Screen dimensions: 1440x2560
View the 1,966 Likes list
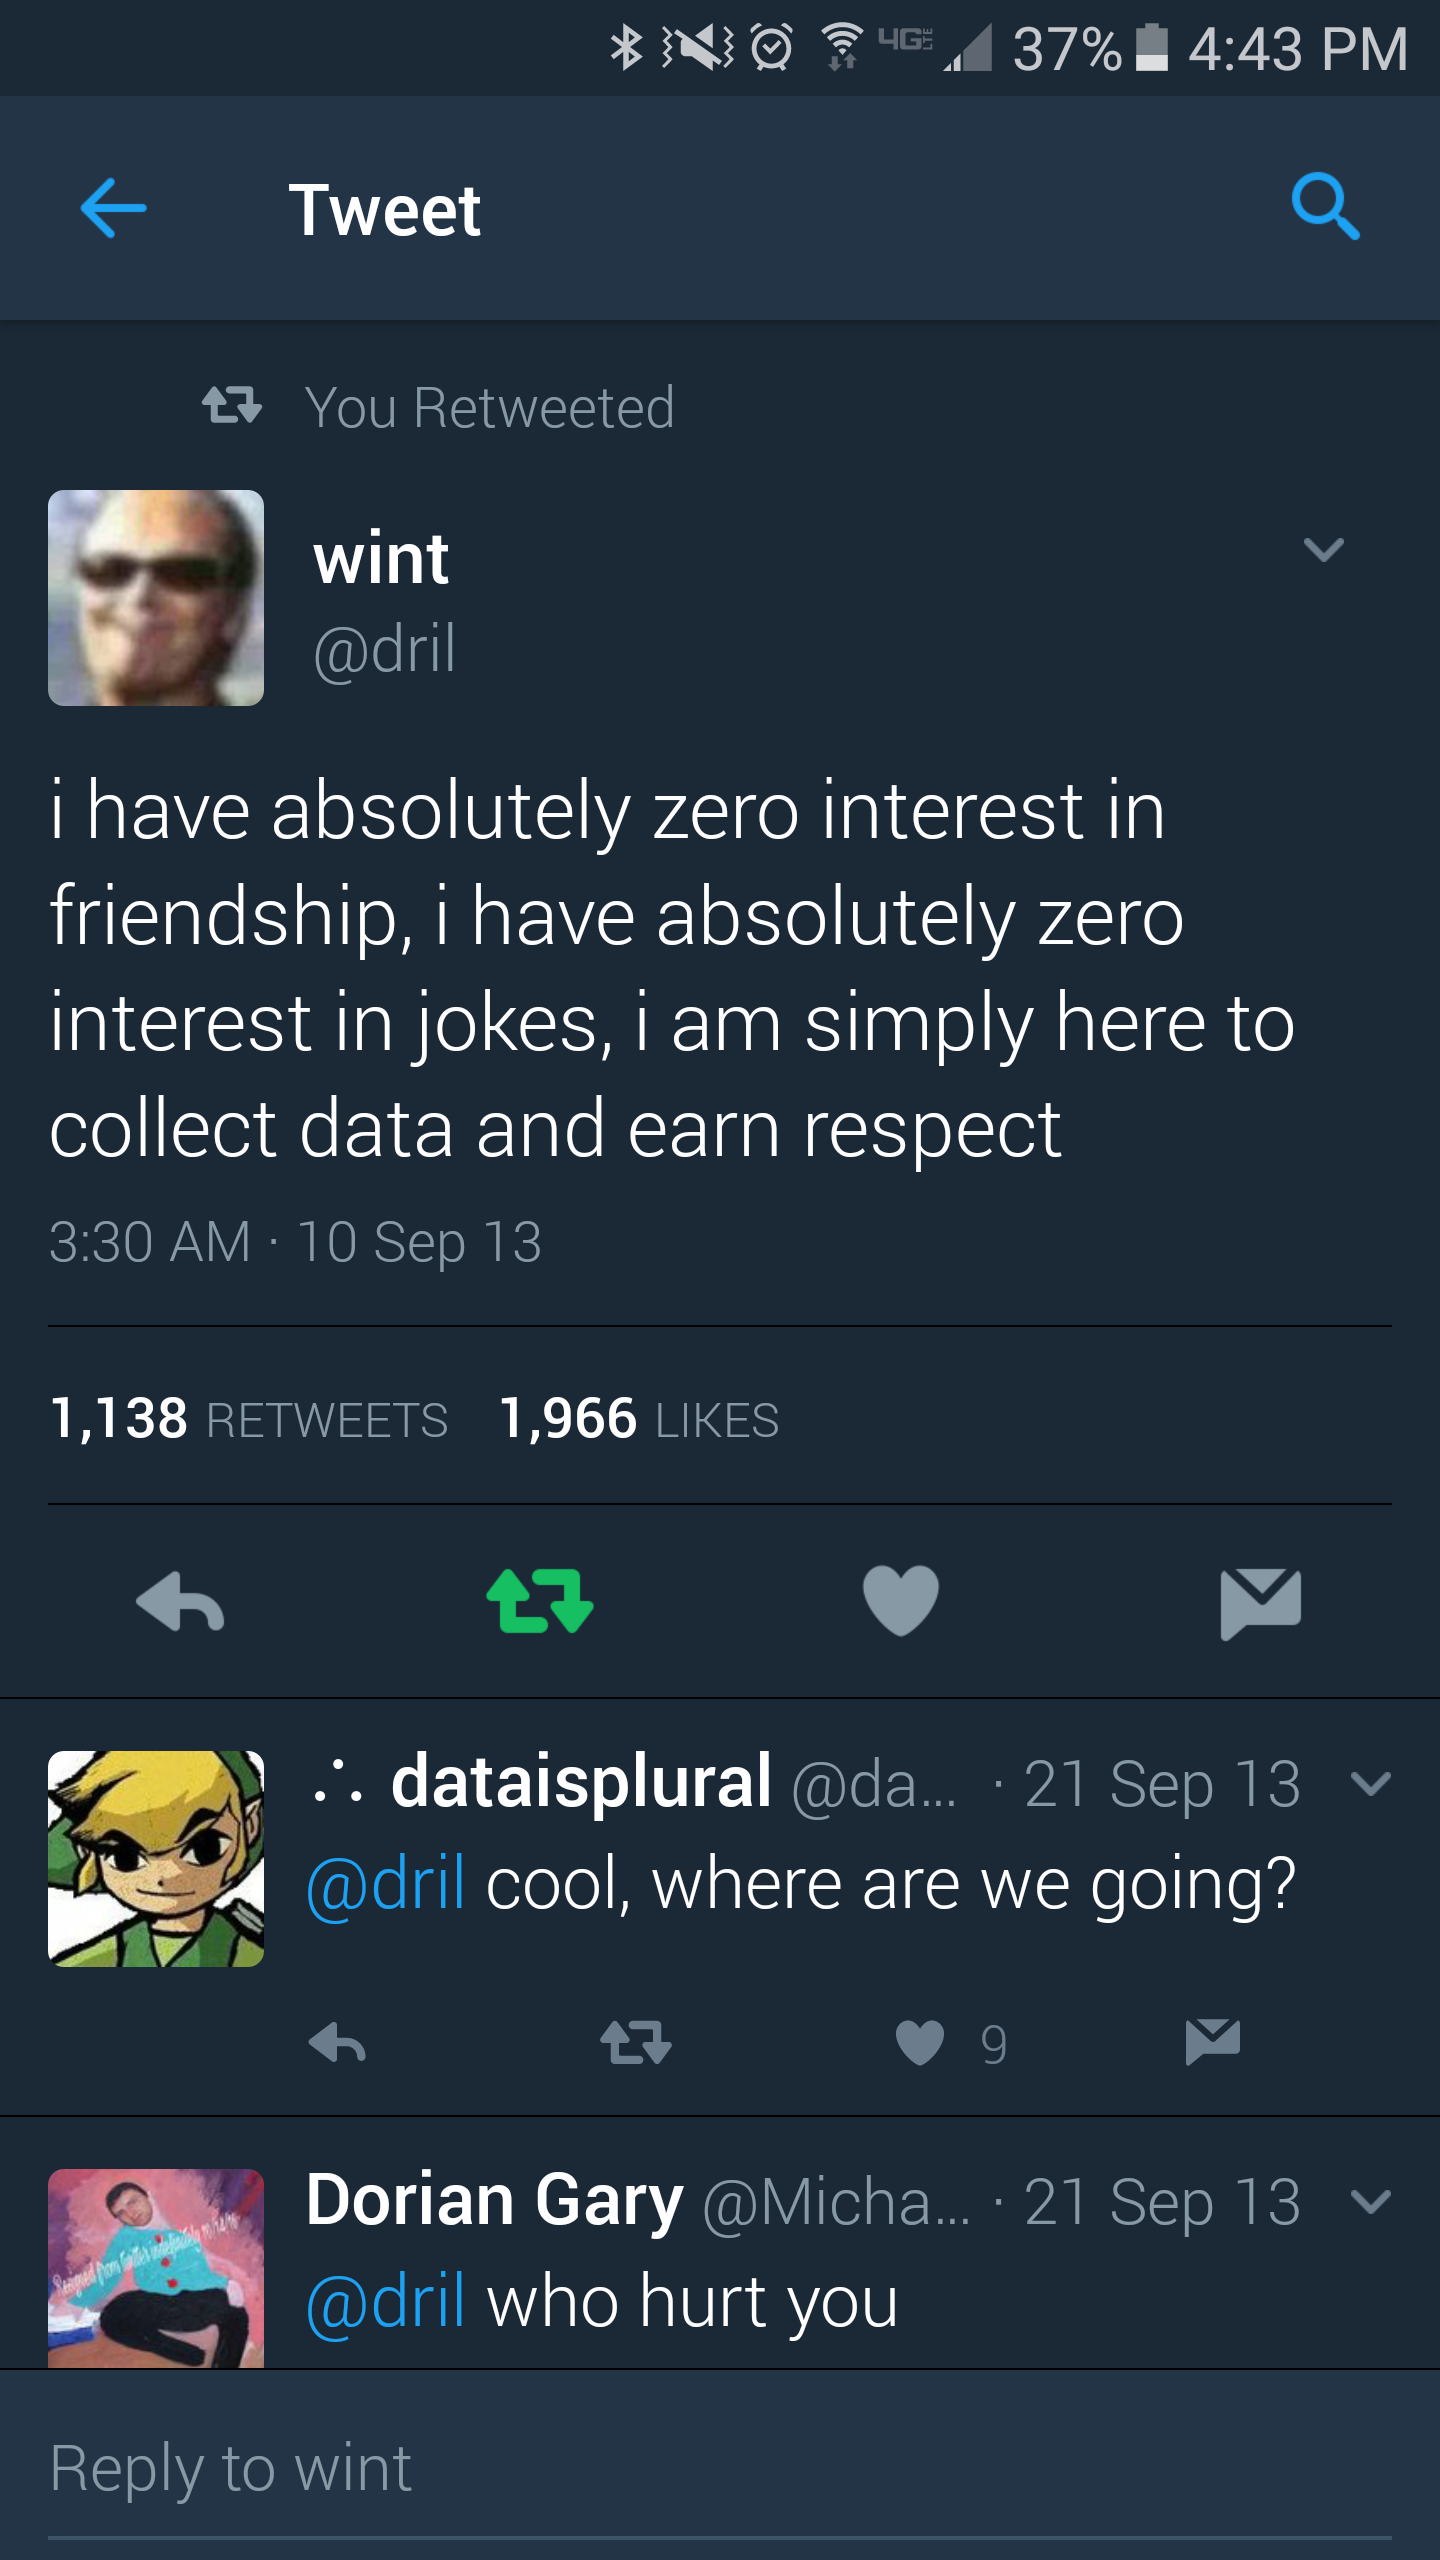click(x=638, y=1418)
